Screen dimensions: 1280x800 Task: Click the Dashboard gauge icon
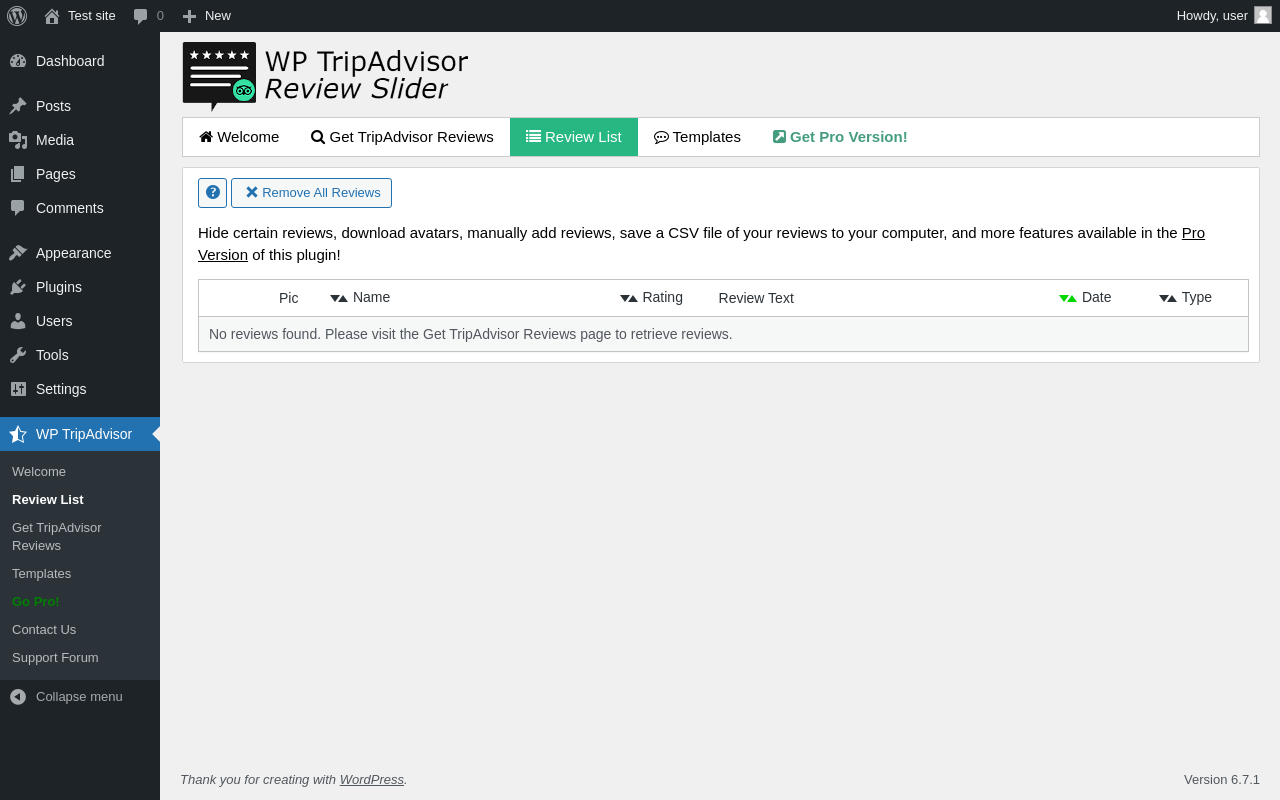coord(18,61)
